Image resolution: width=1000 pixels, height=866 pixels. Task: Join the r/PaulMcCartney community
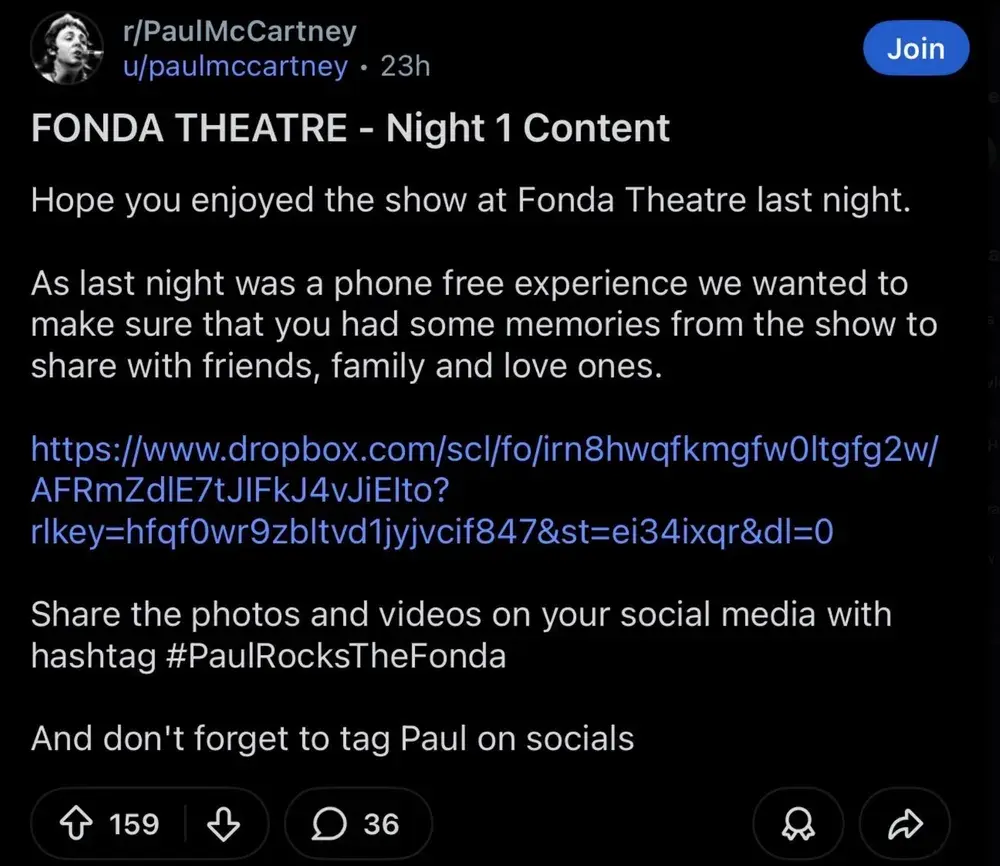point(915,48)
